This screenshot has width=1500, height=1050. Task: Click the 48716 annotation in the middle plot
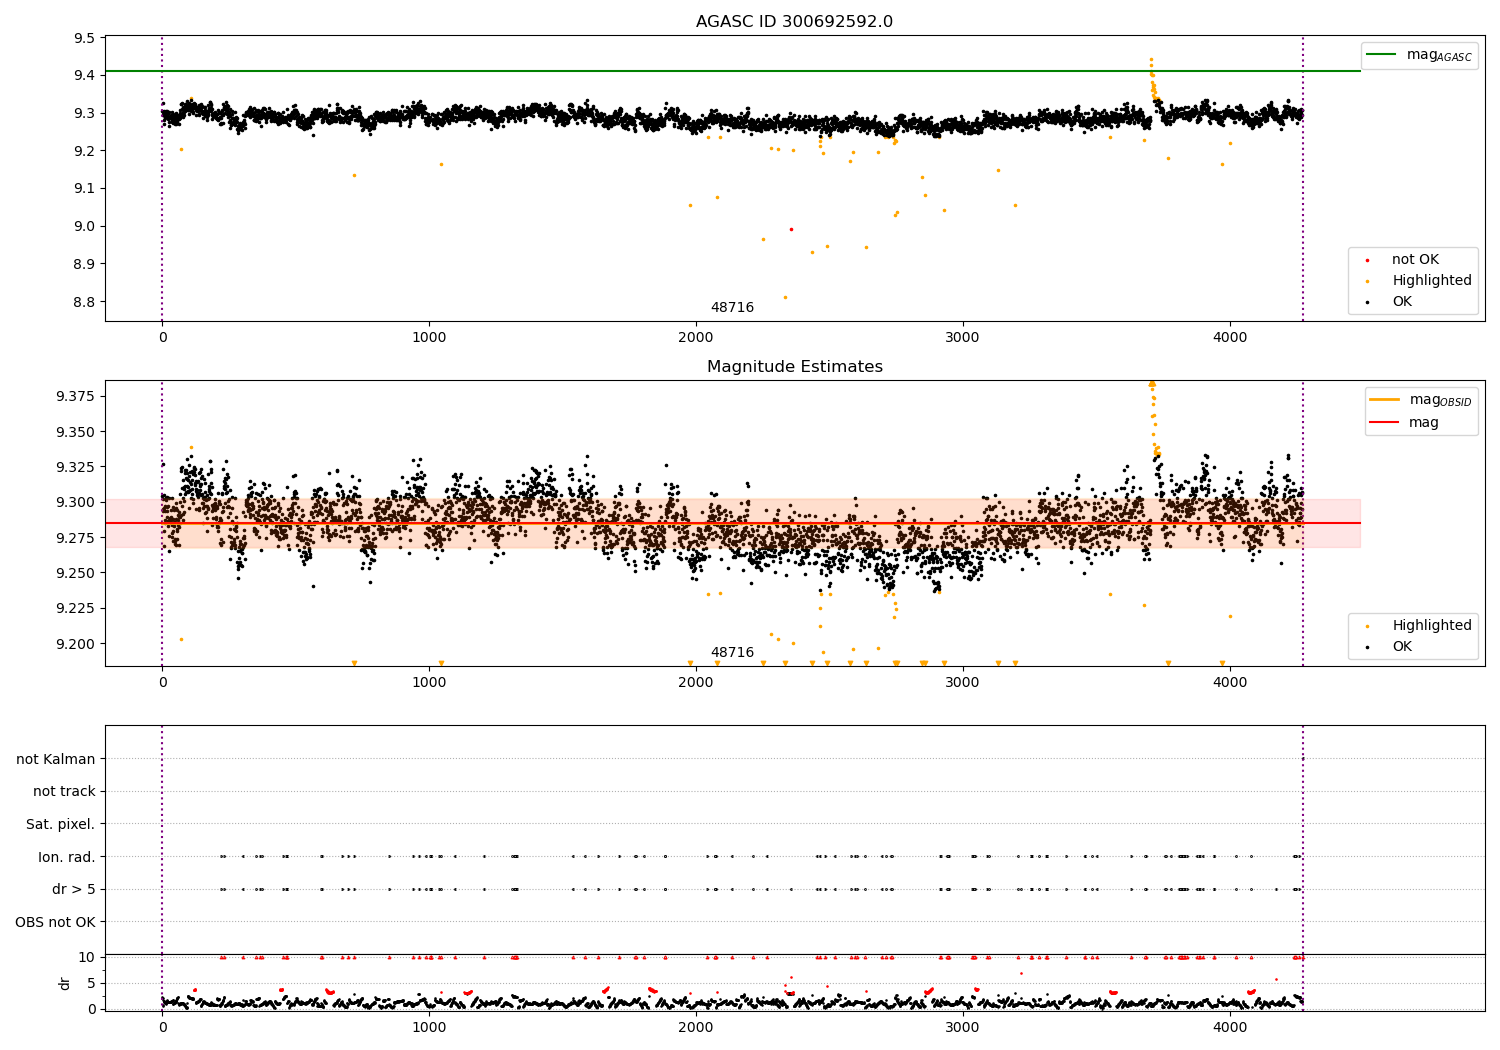point(732,652)
